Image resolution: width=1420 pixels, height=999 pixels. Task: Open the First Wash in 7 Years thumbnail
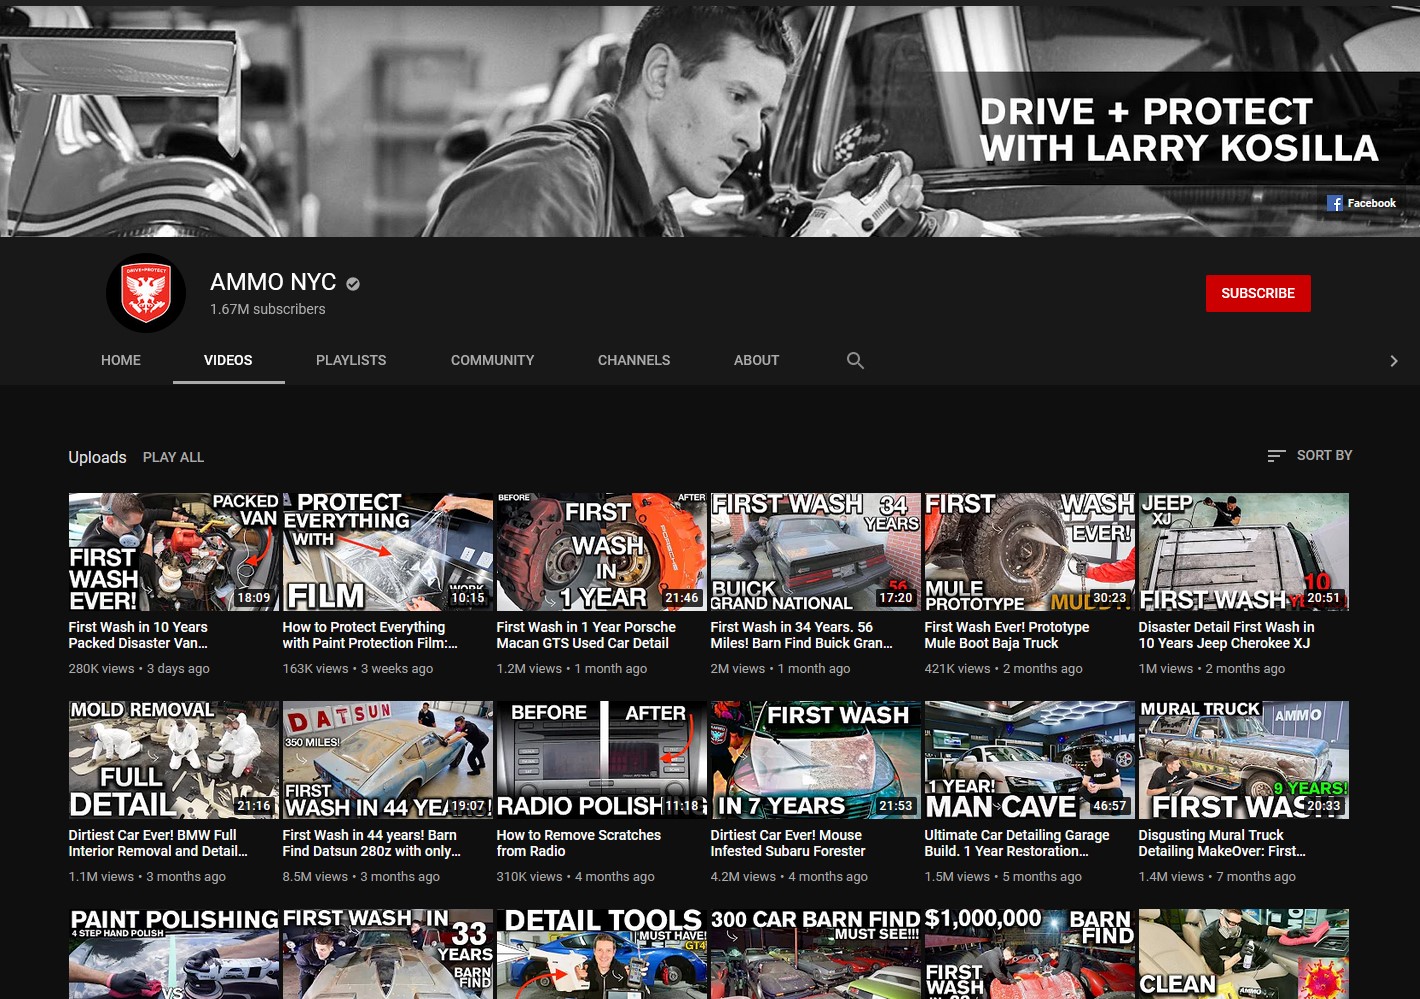[816, 759]
